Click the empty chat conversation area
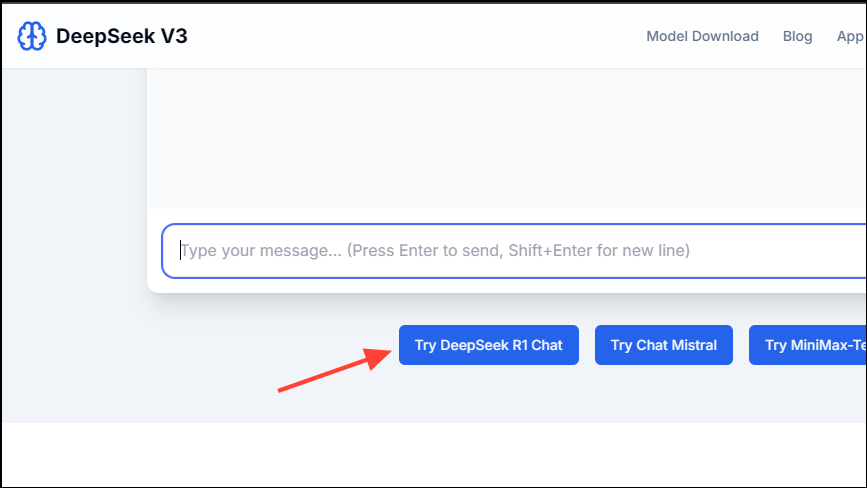 pyautogui.click(x=506, y=138)
